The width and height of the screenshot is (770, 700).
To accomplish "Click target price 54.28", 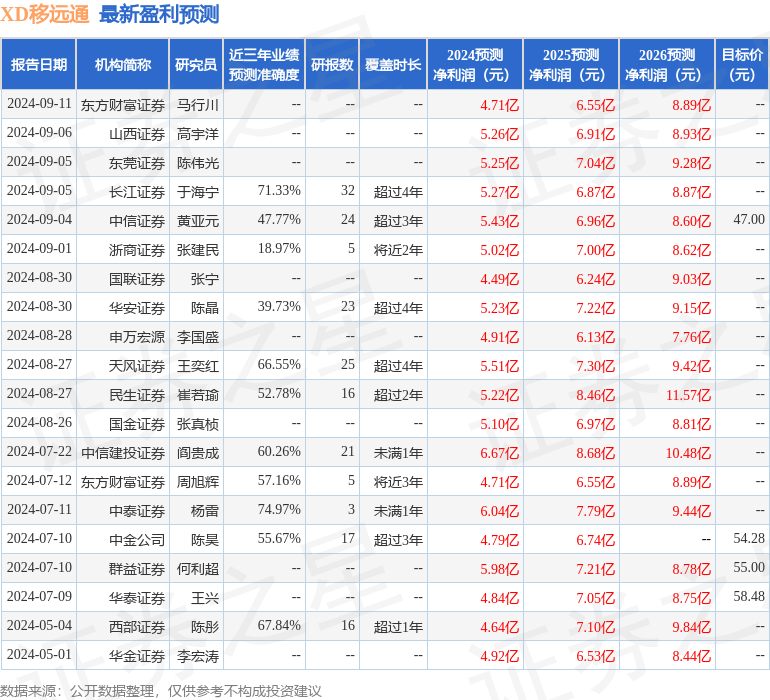I will [749, 538].
